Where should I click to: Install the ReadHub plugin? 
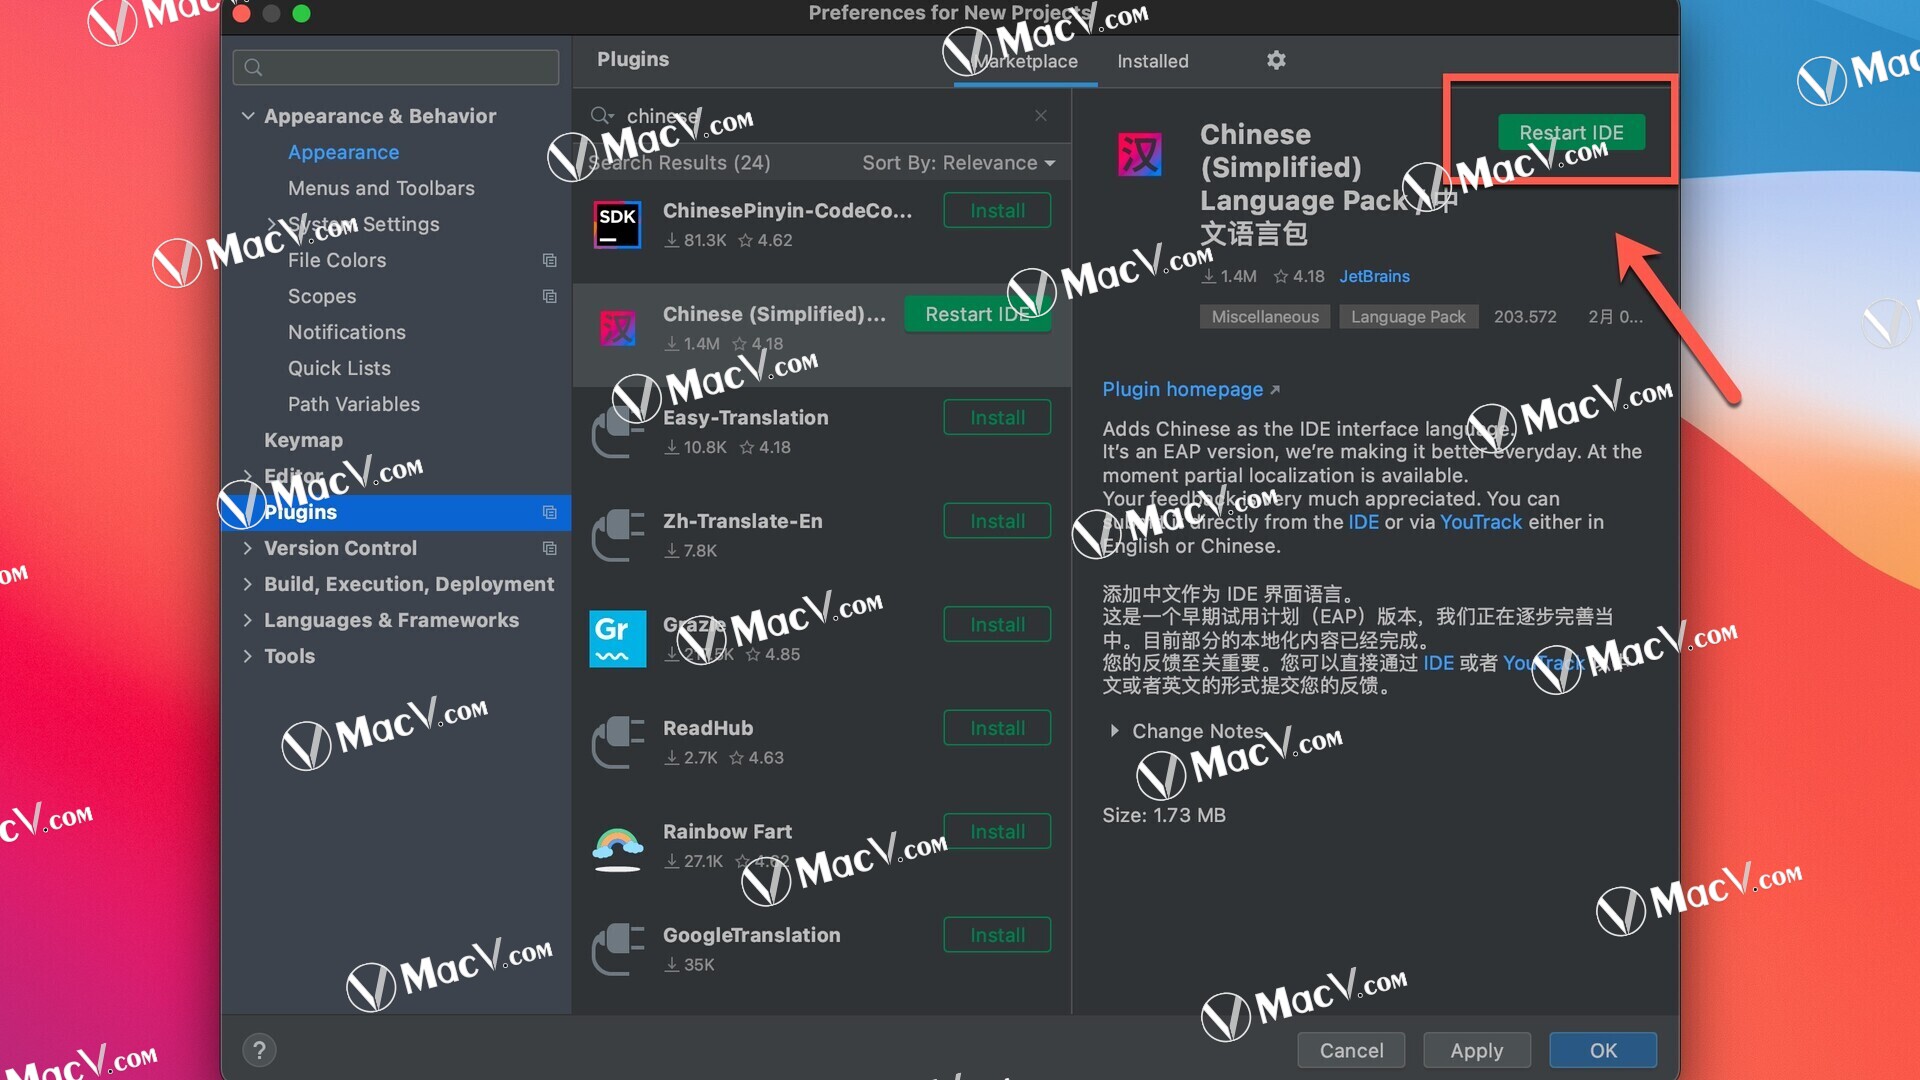pos(997,728)
